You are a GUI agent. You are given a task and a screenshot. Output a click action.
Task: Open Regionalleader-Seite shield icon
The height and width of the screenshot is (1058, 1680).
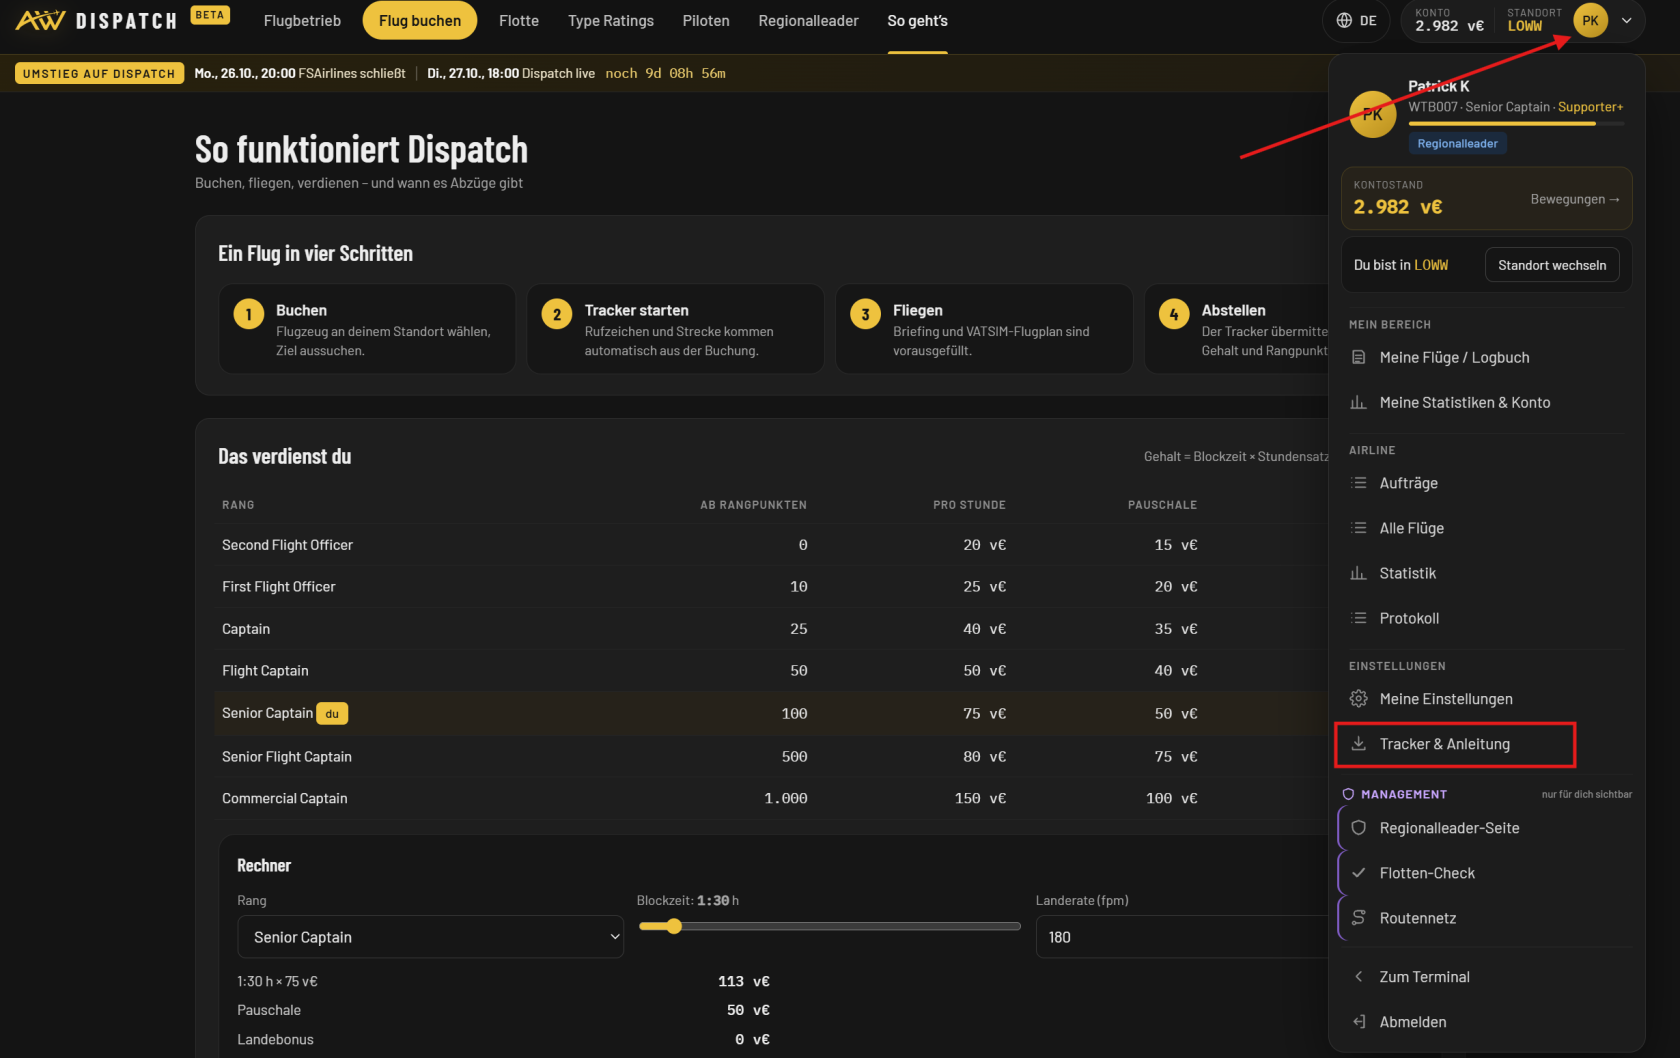click(x=1358, y=828)
